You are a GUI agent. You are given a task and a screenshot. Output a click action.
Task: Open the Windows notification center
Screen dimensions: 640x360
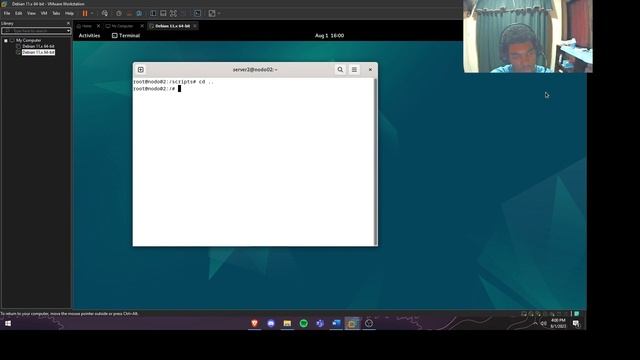(576, 323)
